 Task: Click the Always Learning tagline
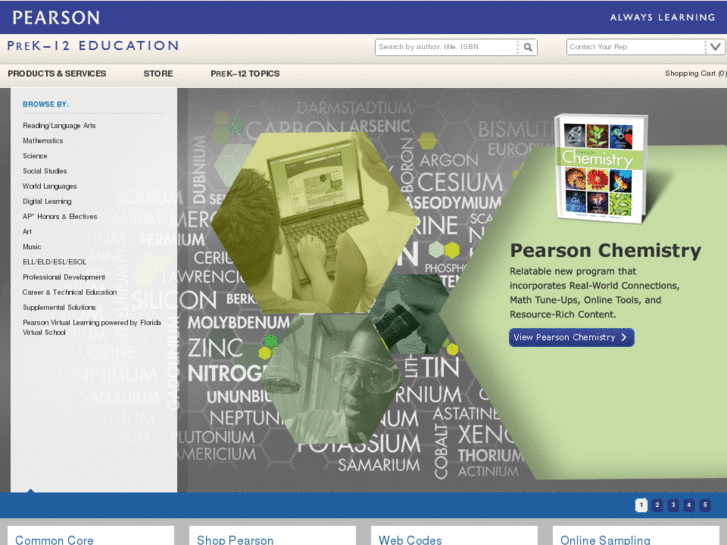(663, 18)
